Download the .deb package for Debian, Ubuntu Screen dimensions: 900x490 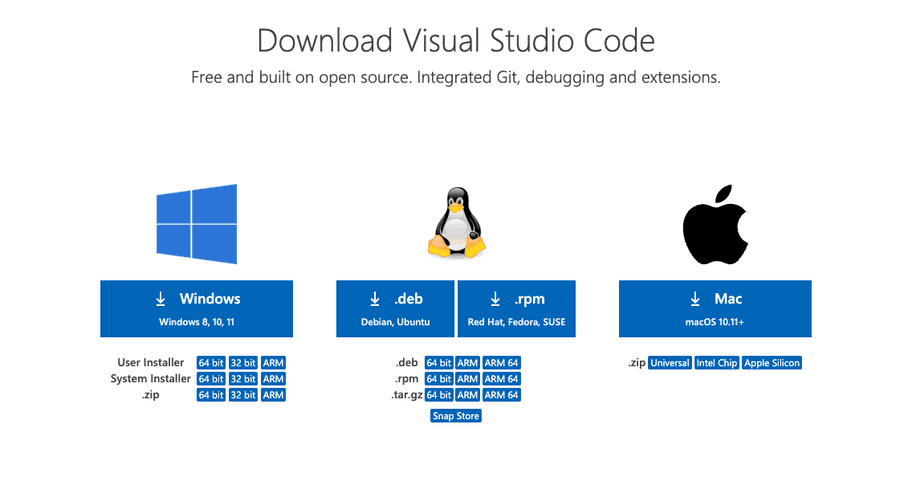pyautogui.click(x=395, y=309)
